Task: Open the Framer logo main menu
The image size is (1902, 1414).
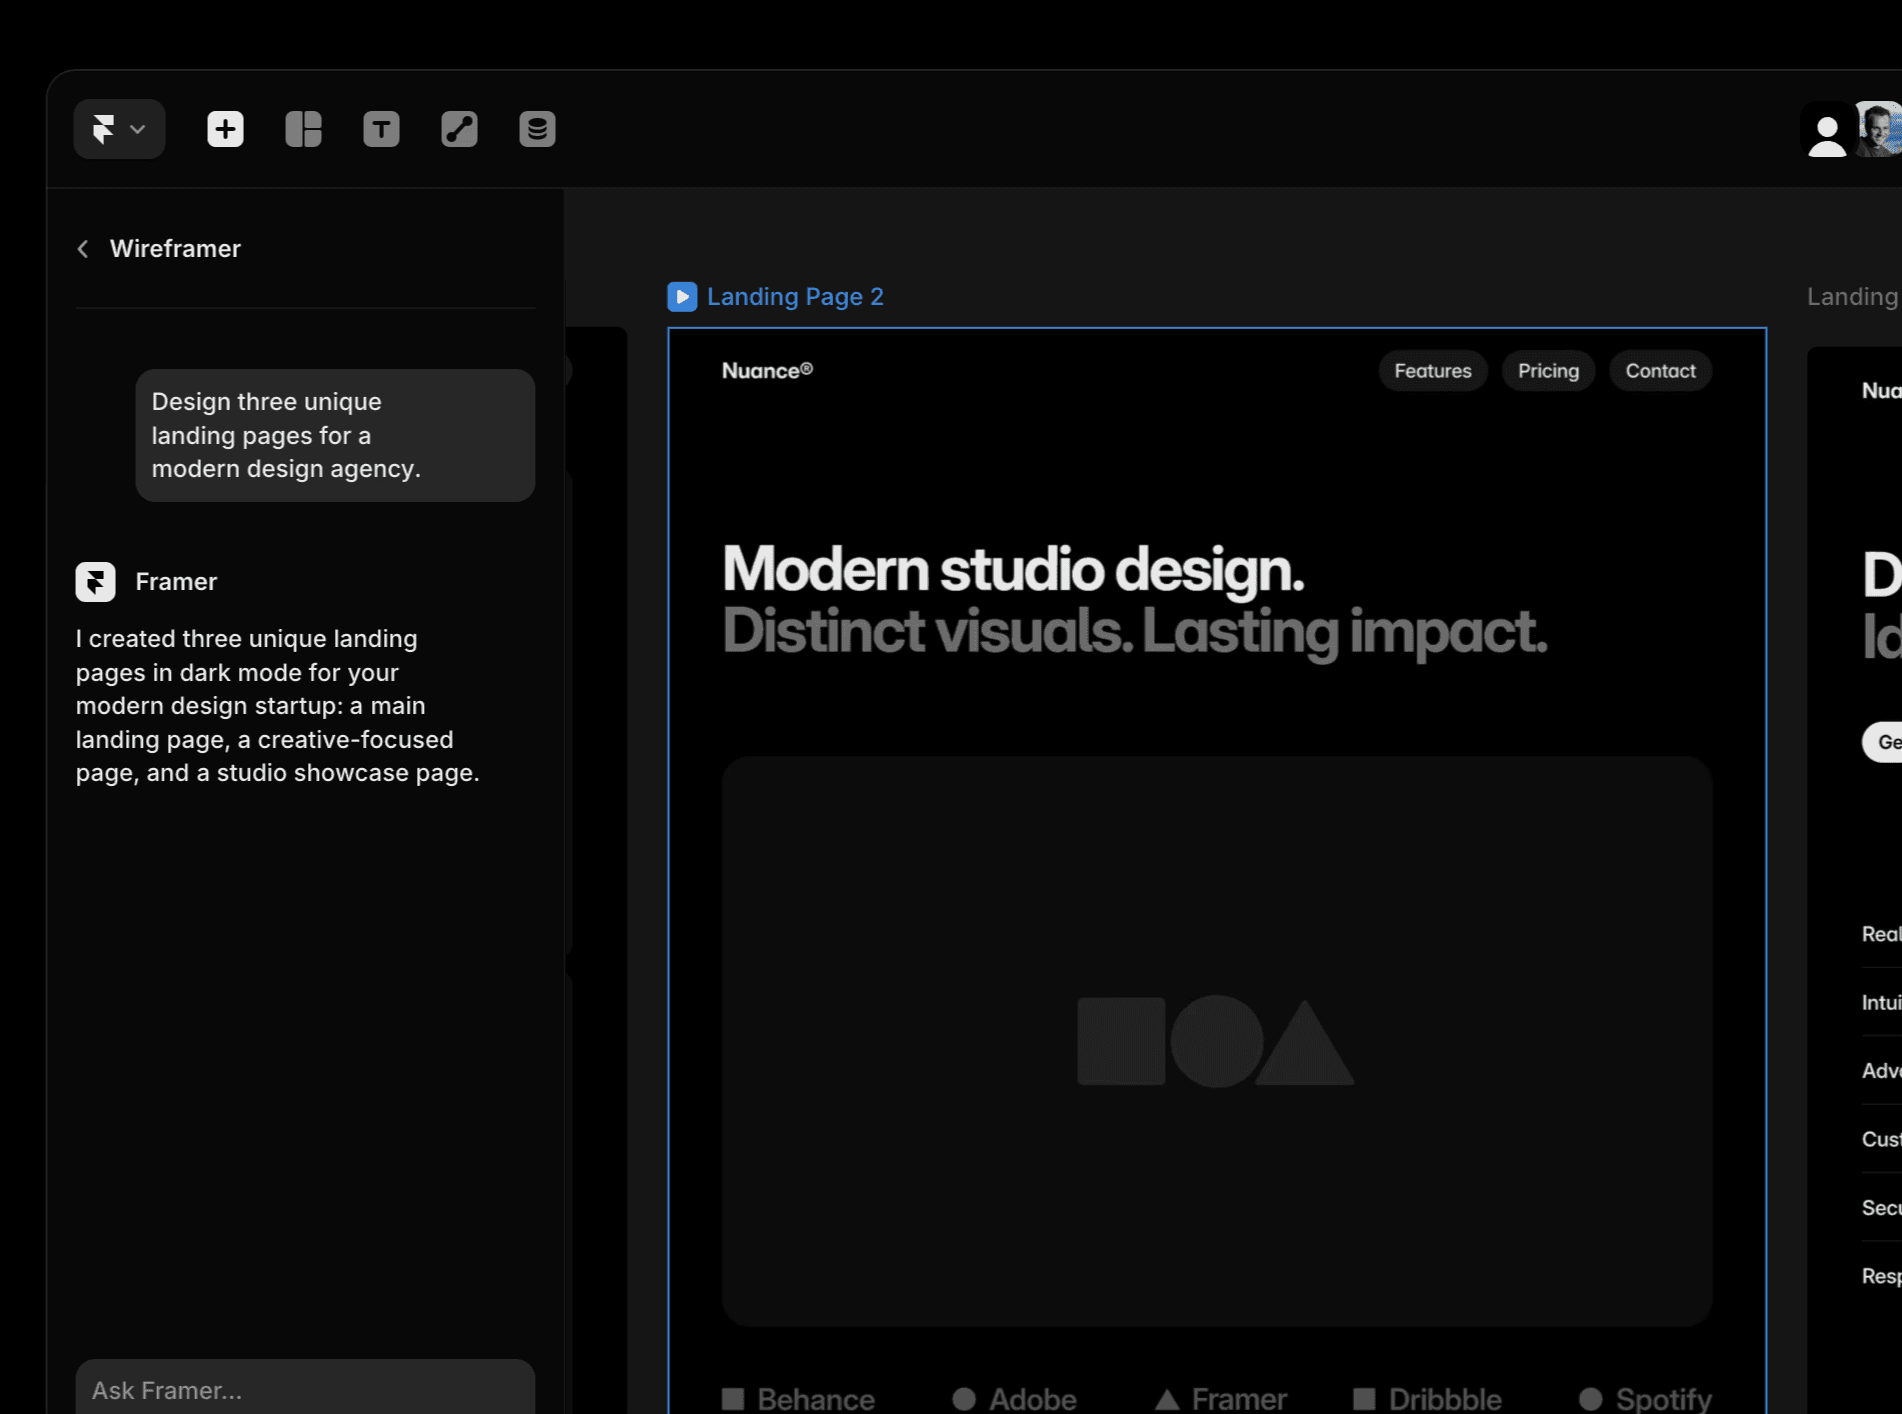Action: coord(119,129)
